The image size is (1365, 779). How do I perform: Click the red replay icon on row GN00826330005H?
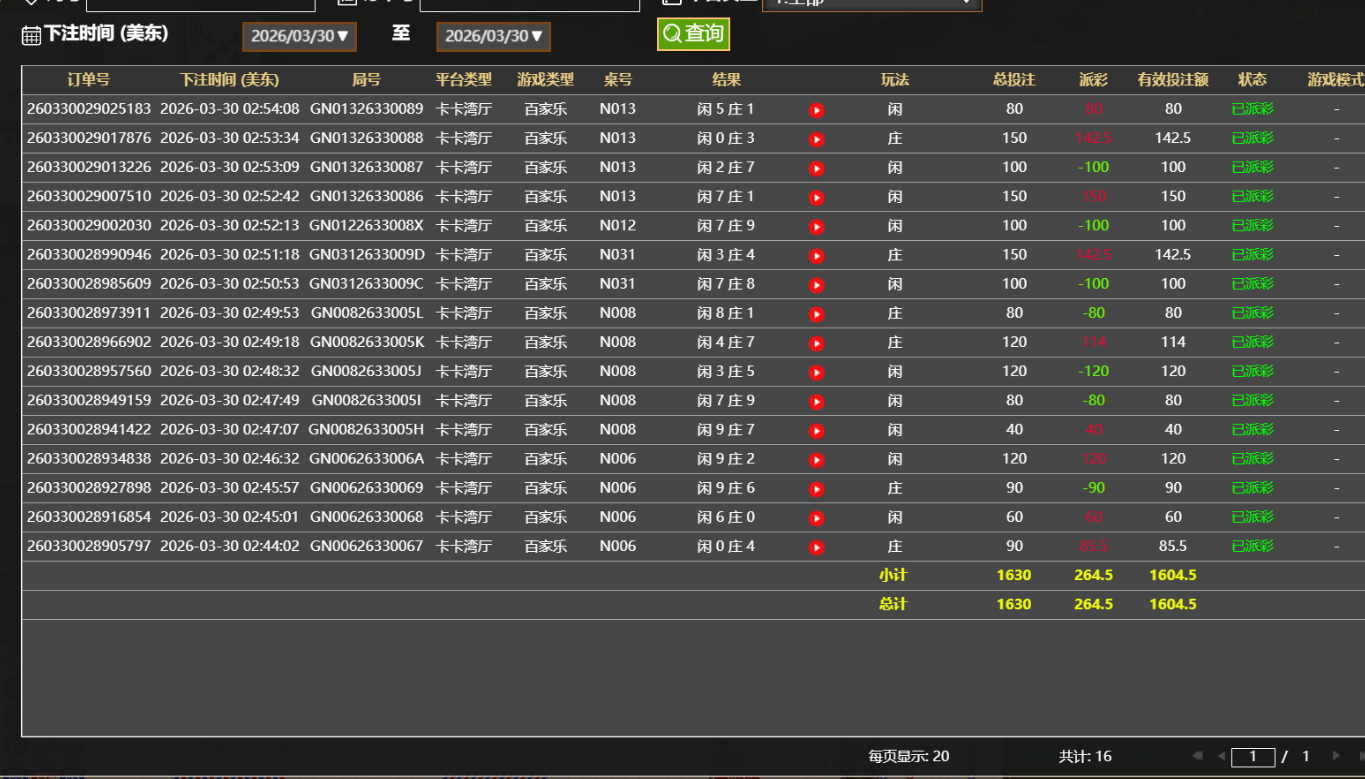pyautogui.click(x=816, y=430)
